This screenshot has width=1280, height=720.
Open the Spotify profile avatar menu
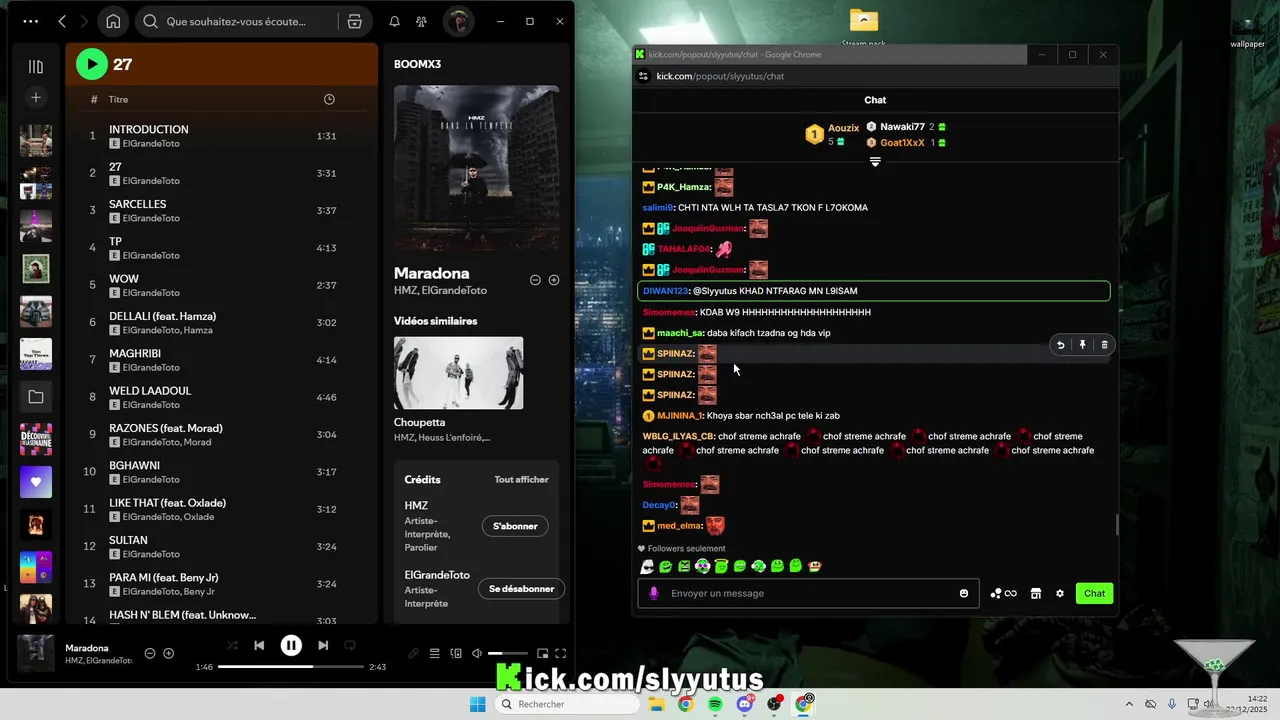click(x=458, y=21)
